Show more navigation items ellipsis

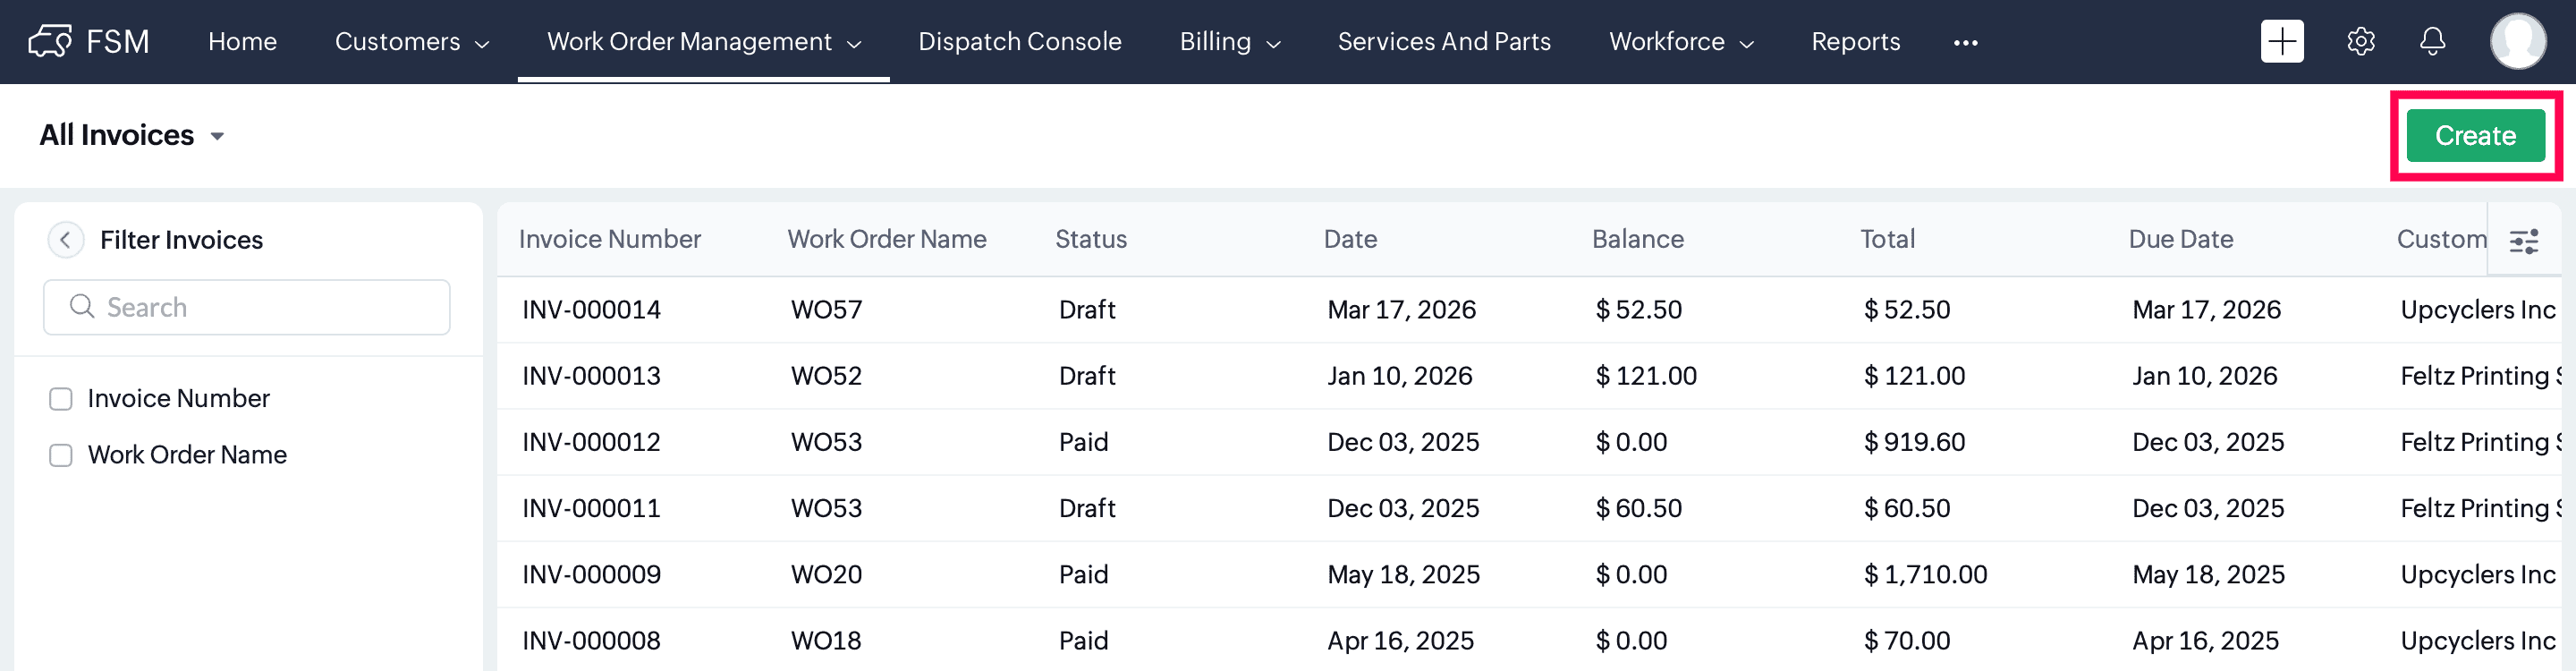coord(1965,42)
